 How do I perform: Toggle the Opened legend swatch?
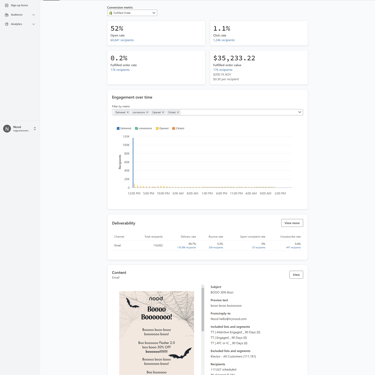point(157,128)
